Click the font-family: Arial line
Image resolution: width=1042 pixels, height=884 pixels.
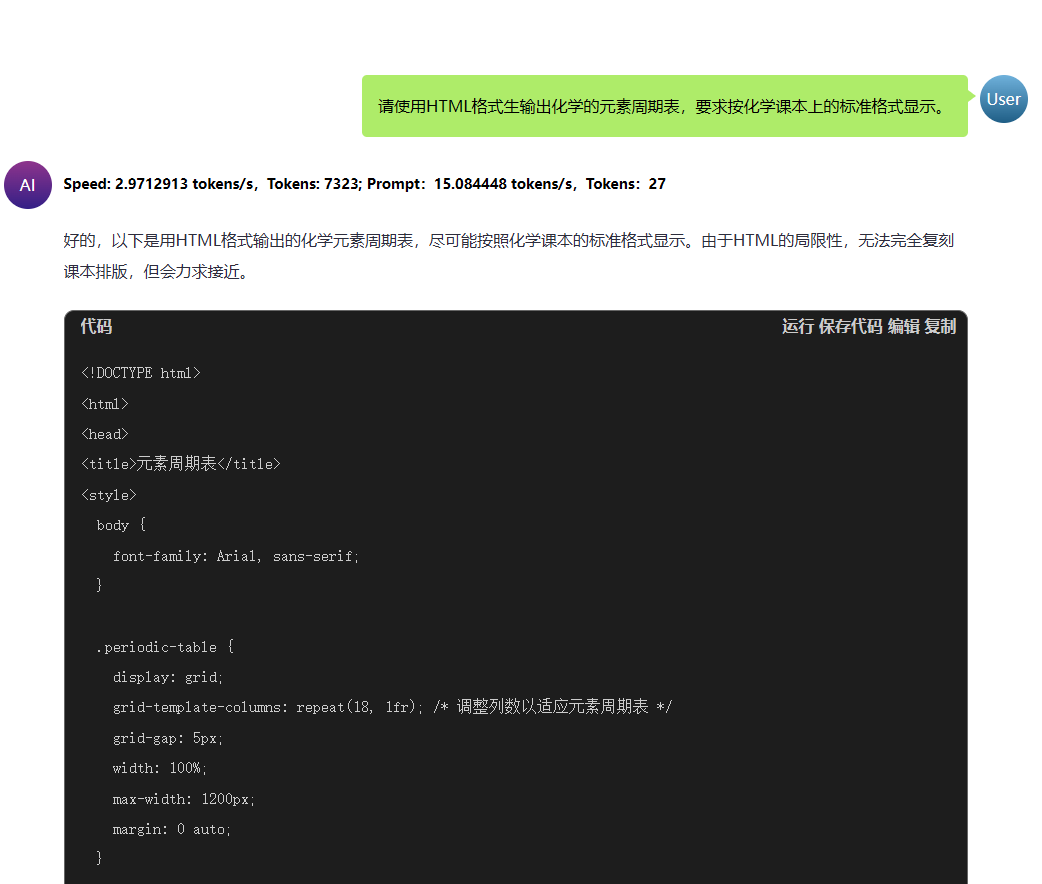pyautogui.click(x=236, y=556)
